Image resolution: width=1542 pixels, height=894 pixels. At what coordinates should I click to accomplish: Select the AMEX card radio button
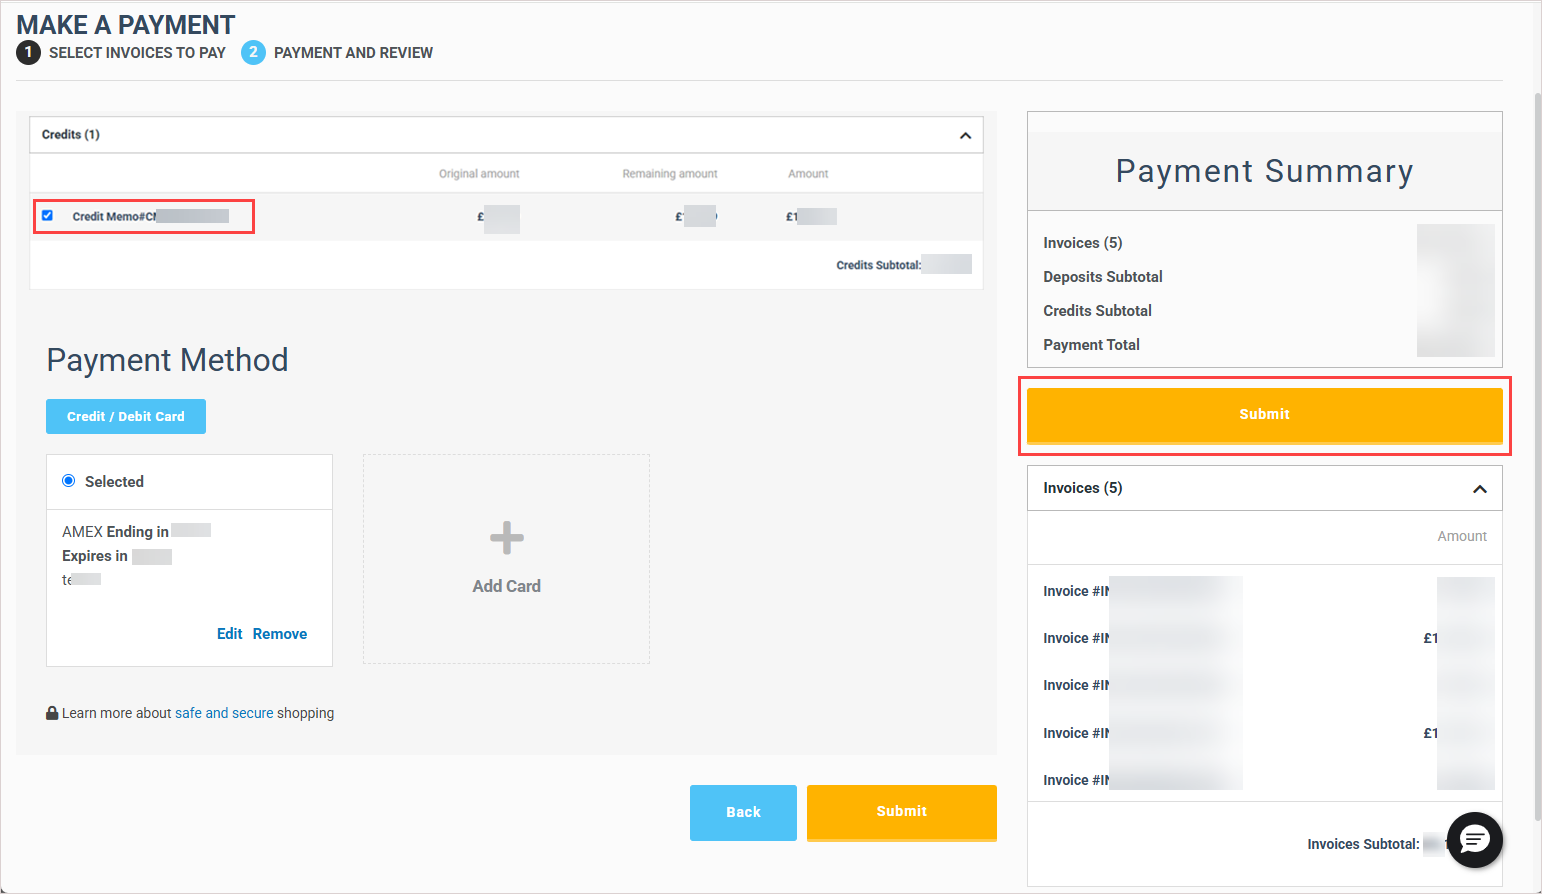coord(69,481)
